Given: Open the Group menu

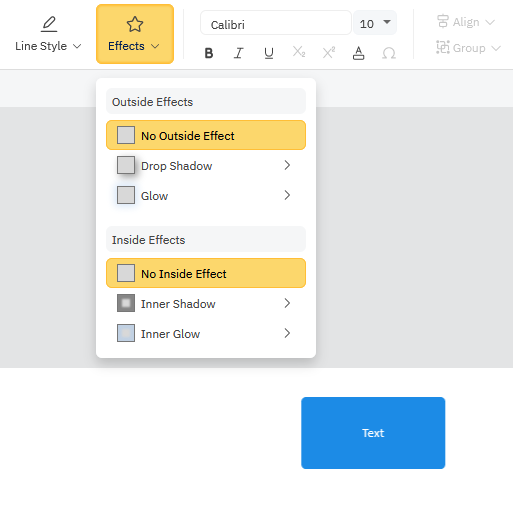Looking at the screenshot, I should (469, 48).
